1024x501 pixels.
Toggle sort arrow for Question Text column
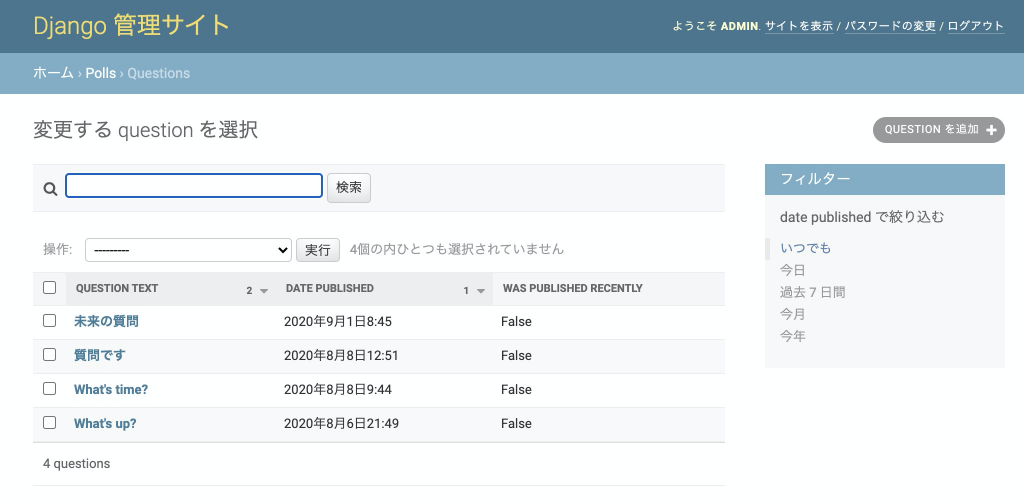click(264, 291)
